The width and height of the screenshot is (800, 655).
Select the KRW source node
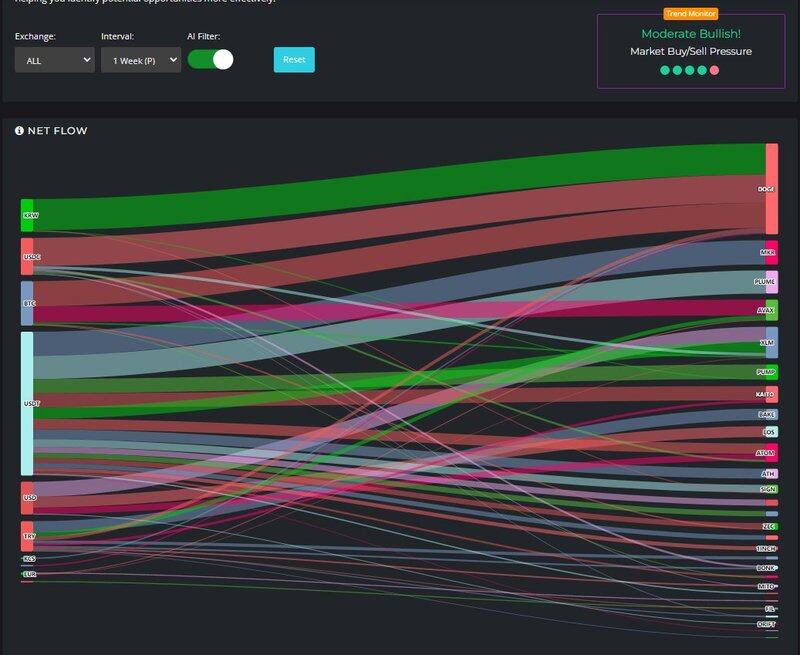(27, 215)
